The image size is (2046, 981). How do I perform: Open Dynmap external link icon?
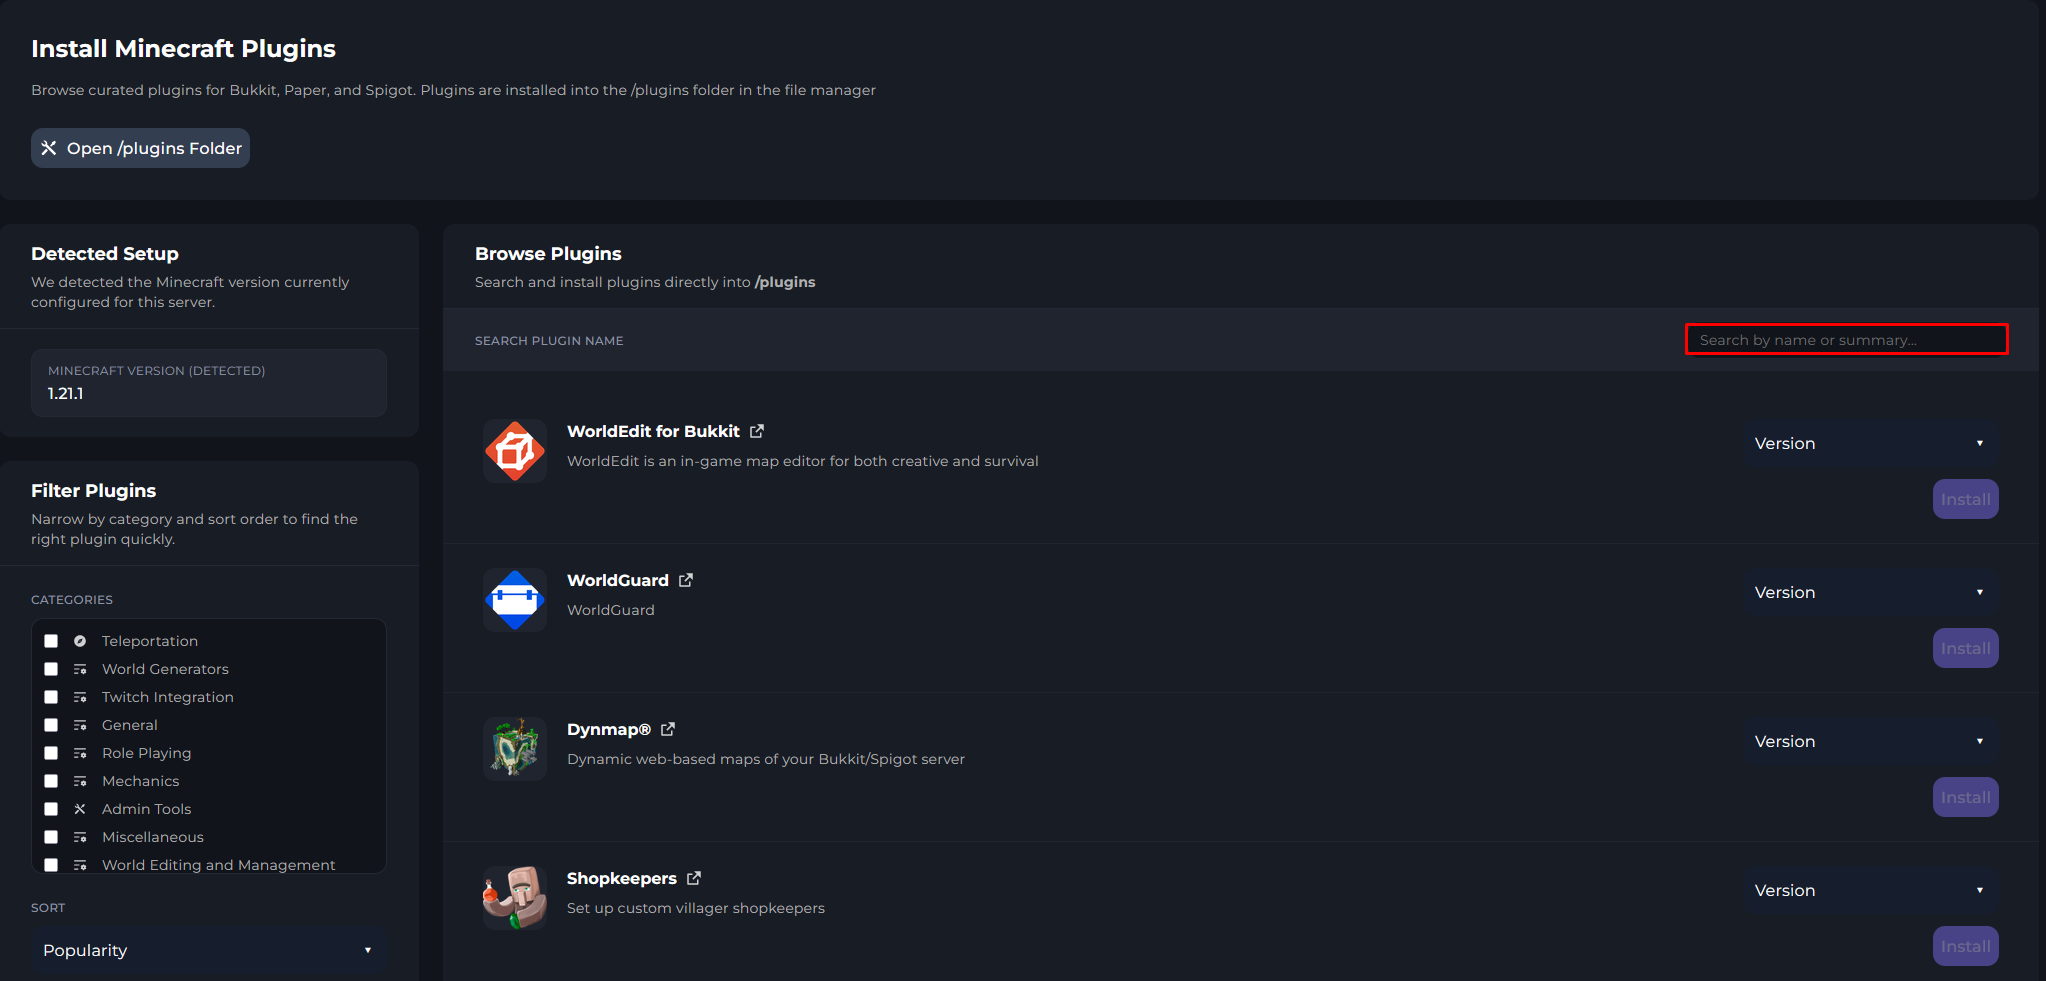tap(668, 729)
